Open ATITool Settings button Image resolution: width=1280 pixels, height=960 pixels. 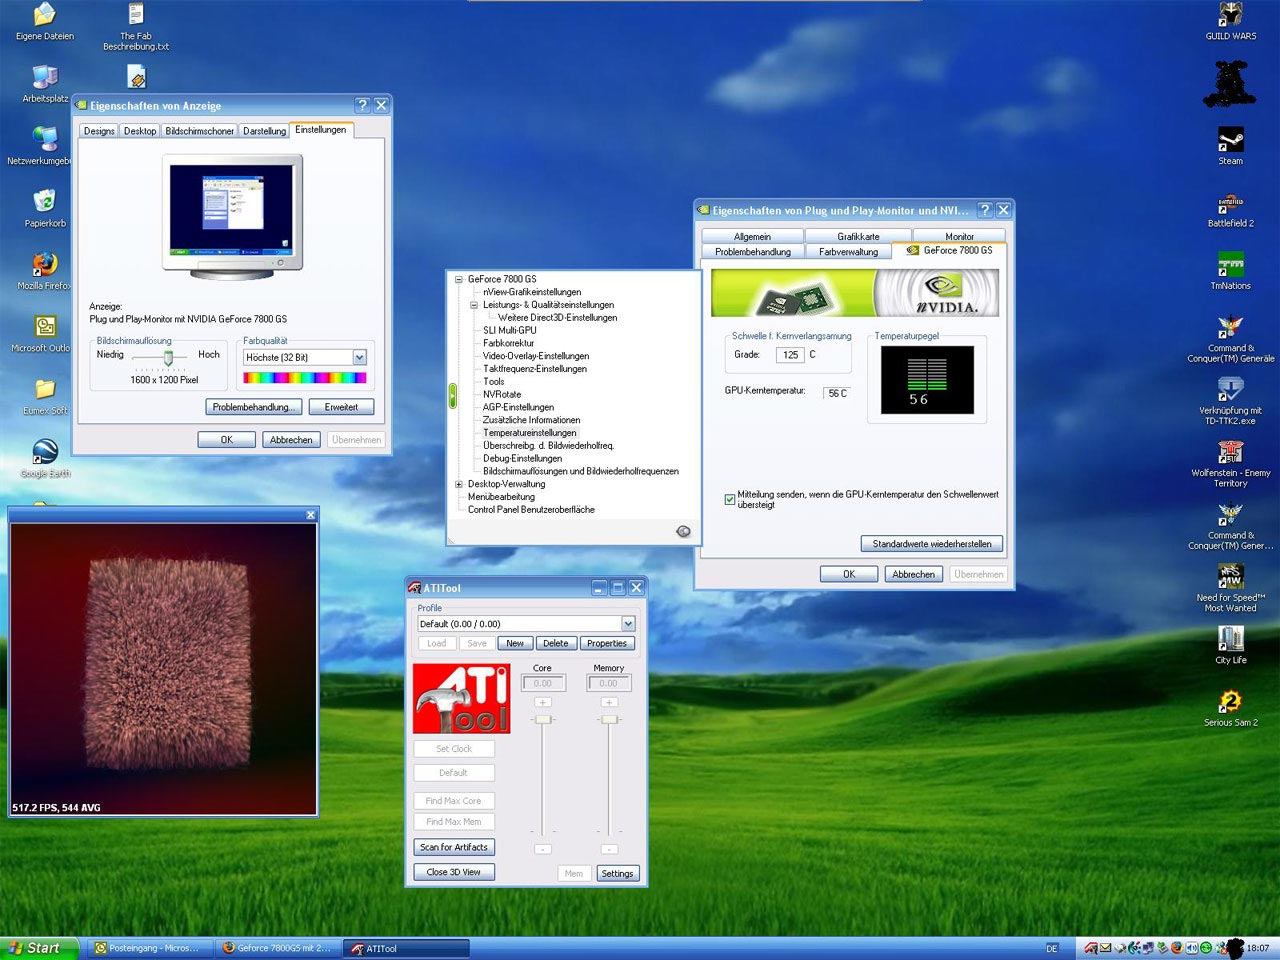[617, 873]
